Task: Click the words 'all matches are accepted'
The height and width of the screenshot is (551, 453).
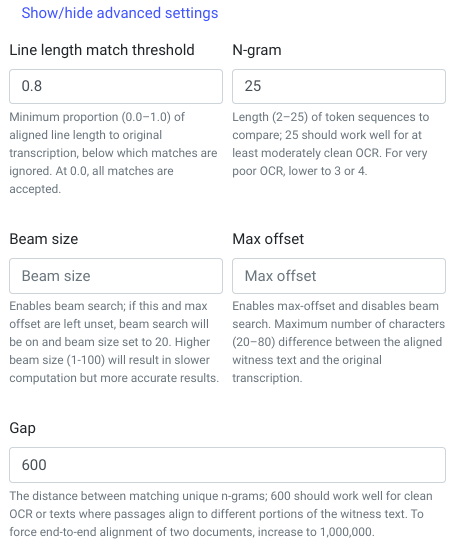Action: point(91,180)
